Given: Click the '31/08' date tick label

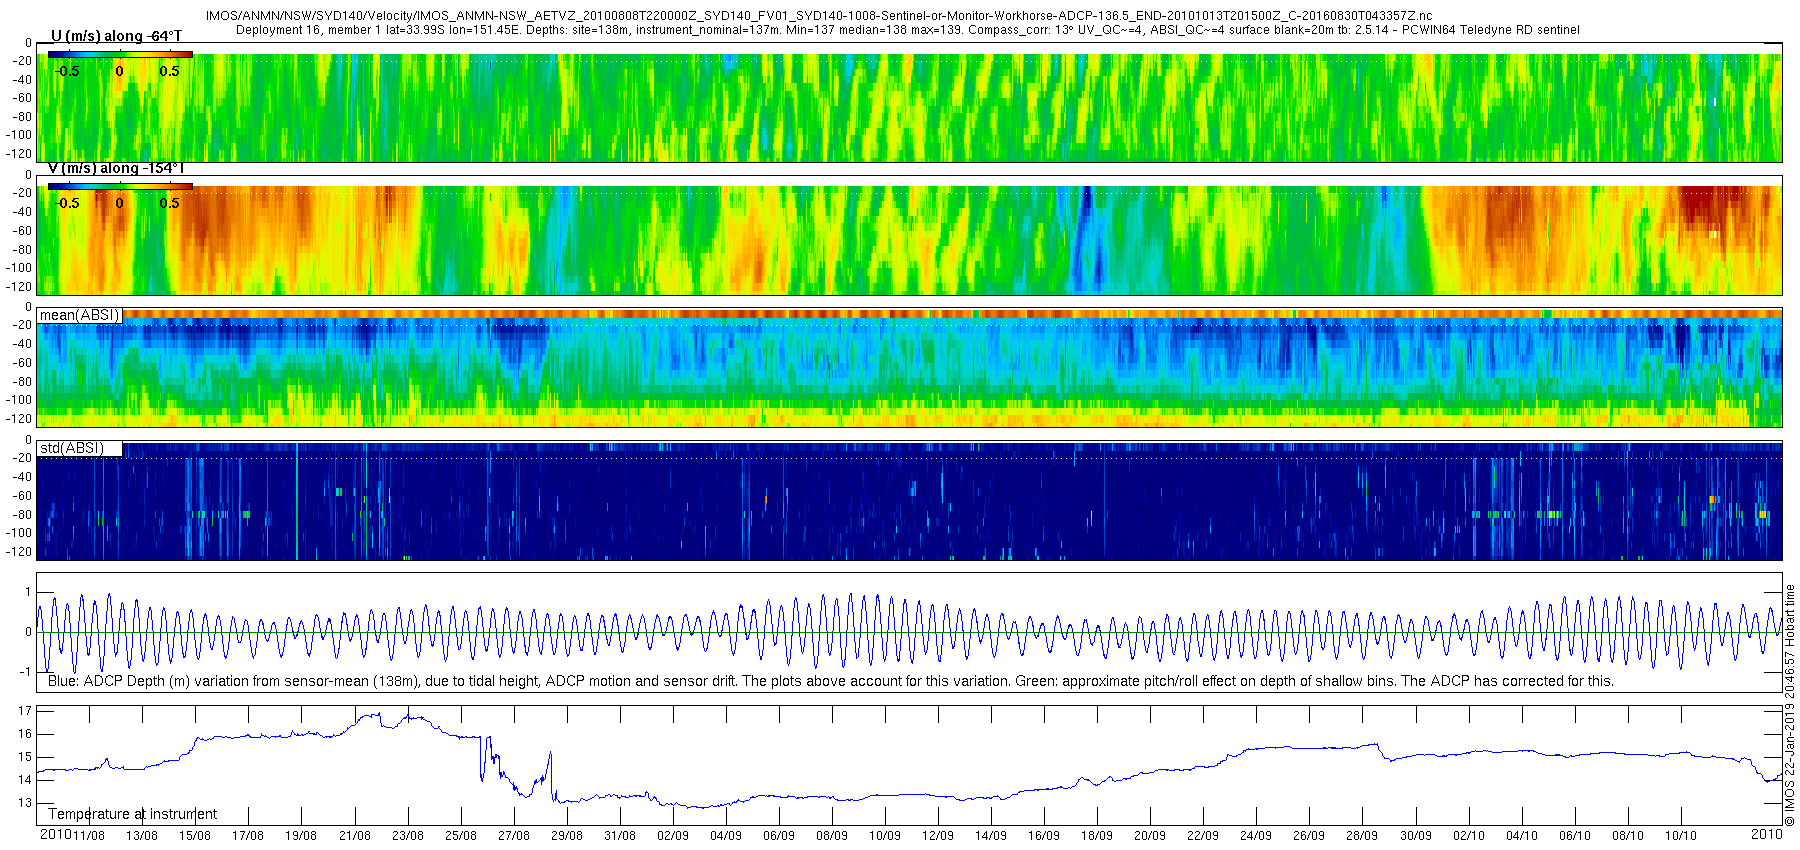Looking at the screenshot, I should tap(619, 836).
